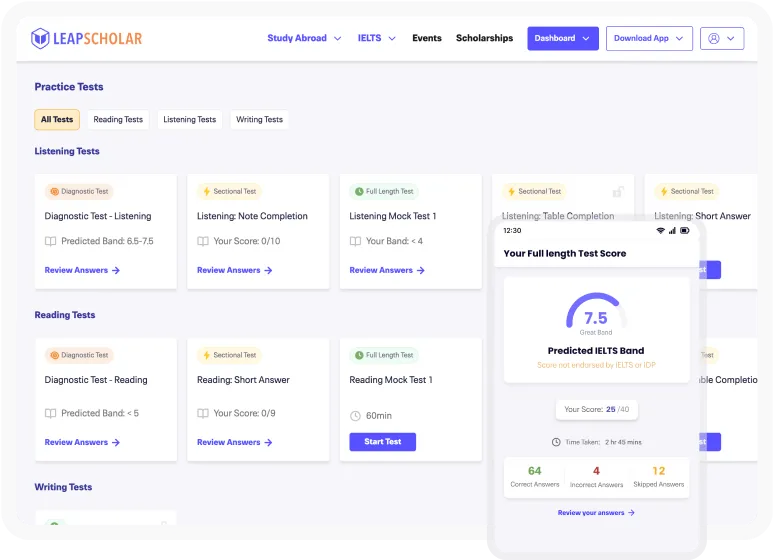This screenshot has height=560, width=773.
Task: Click the user profile avatar icon
Action: pyautogui.click(x=714, y=38)
